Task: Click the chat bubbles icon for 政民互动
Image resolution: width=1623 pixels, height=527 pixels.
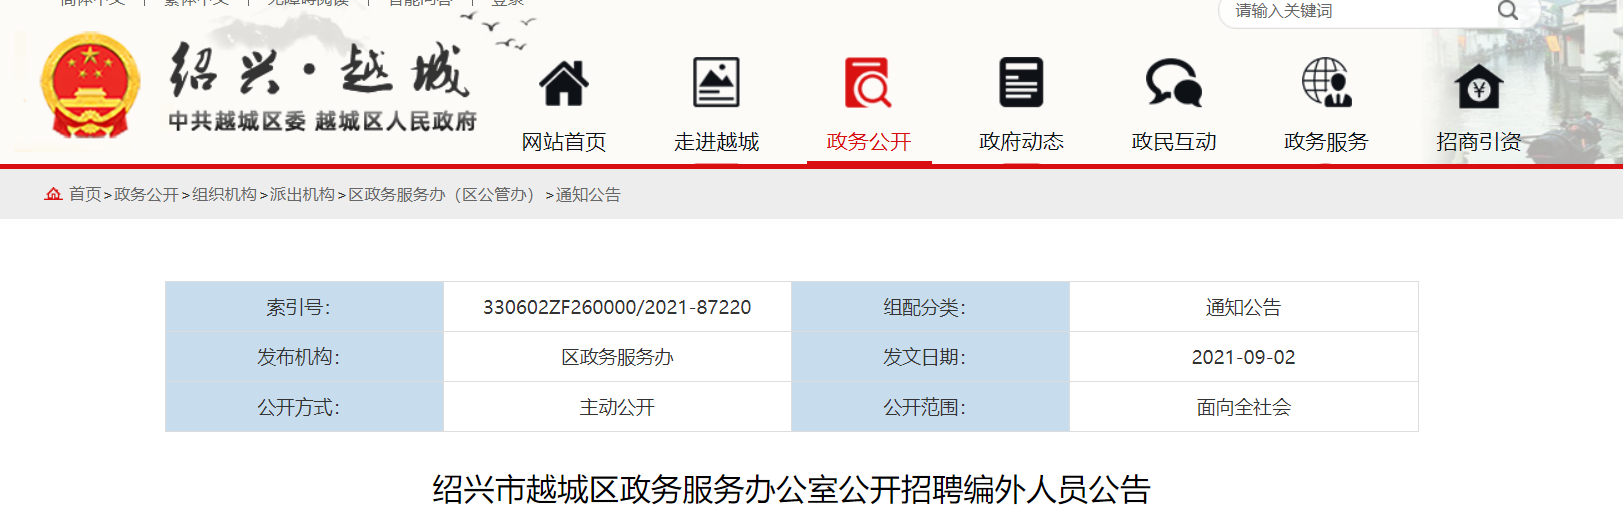Action: (1173, 83)
